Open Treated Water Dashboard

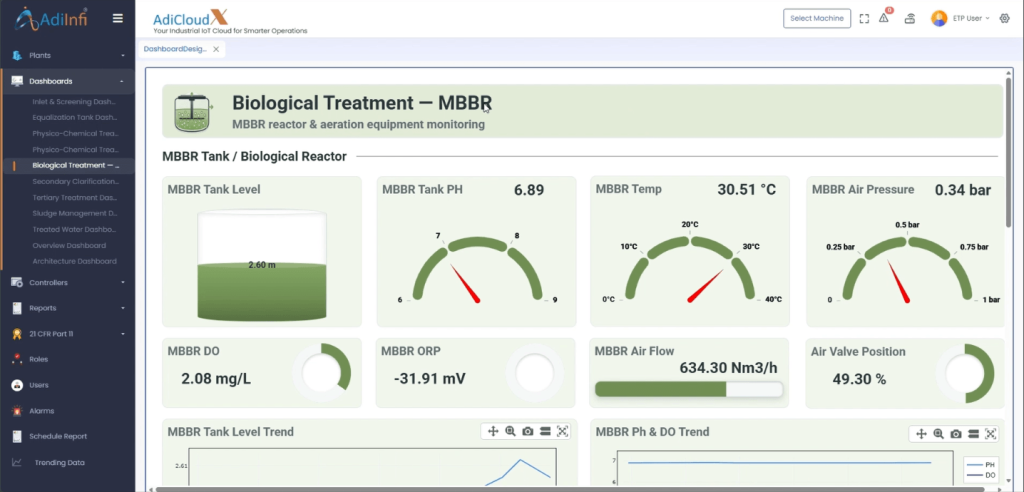tap(74, 229)
